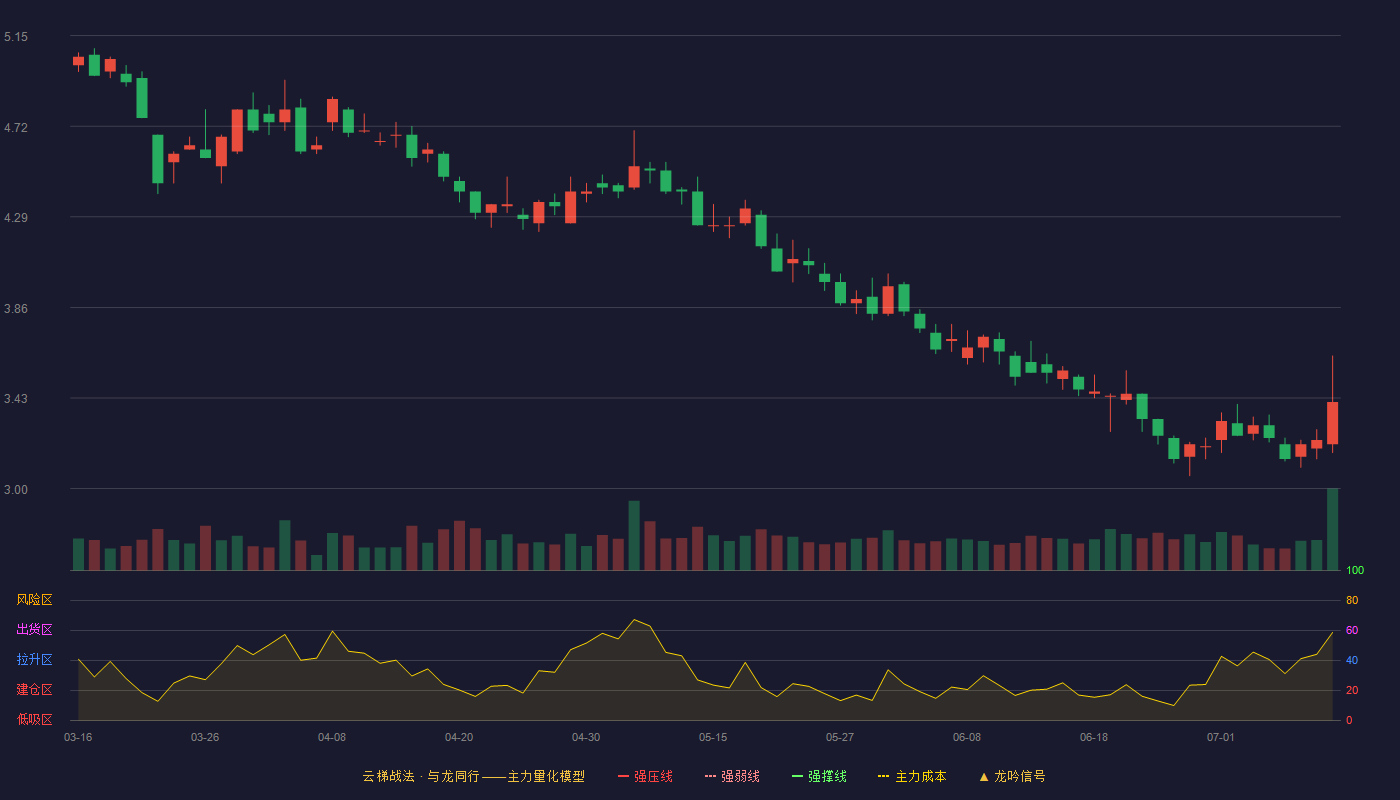Click the 04-30 date label
Screen dimensions: 1400x800
click(586, 737)
